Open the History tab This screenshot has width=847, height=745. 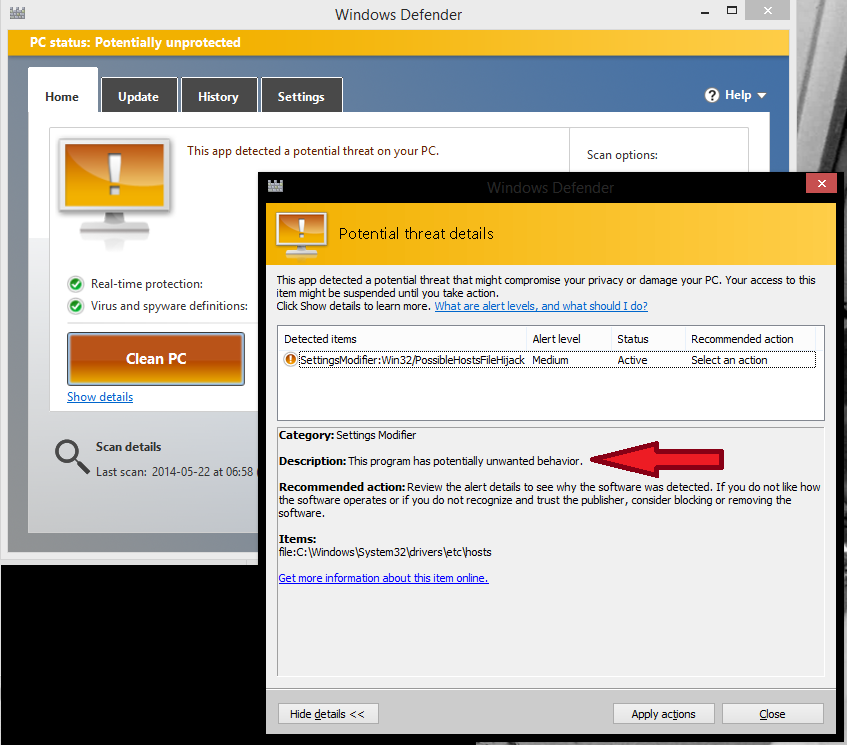point(218,96)
